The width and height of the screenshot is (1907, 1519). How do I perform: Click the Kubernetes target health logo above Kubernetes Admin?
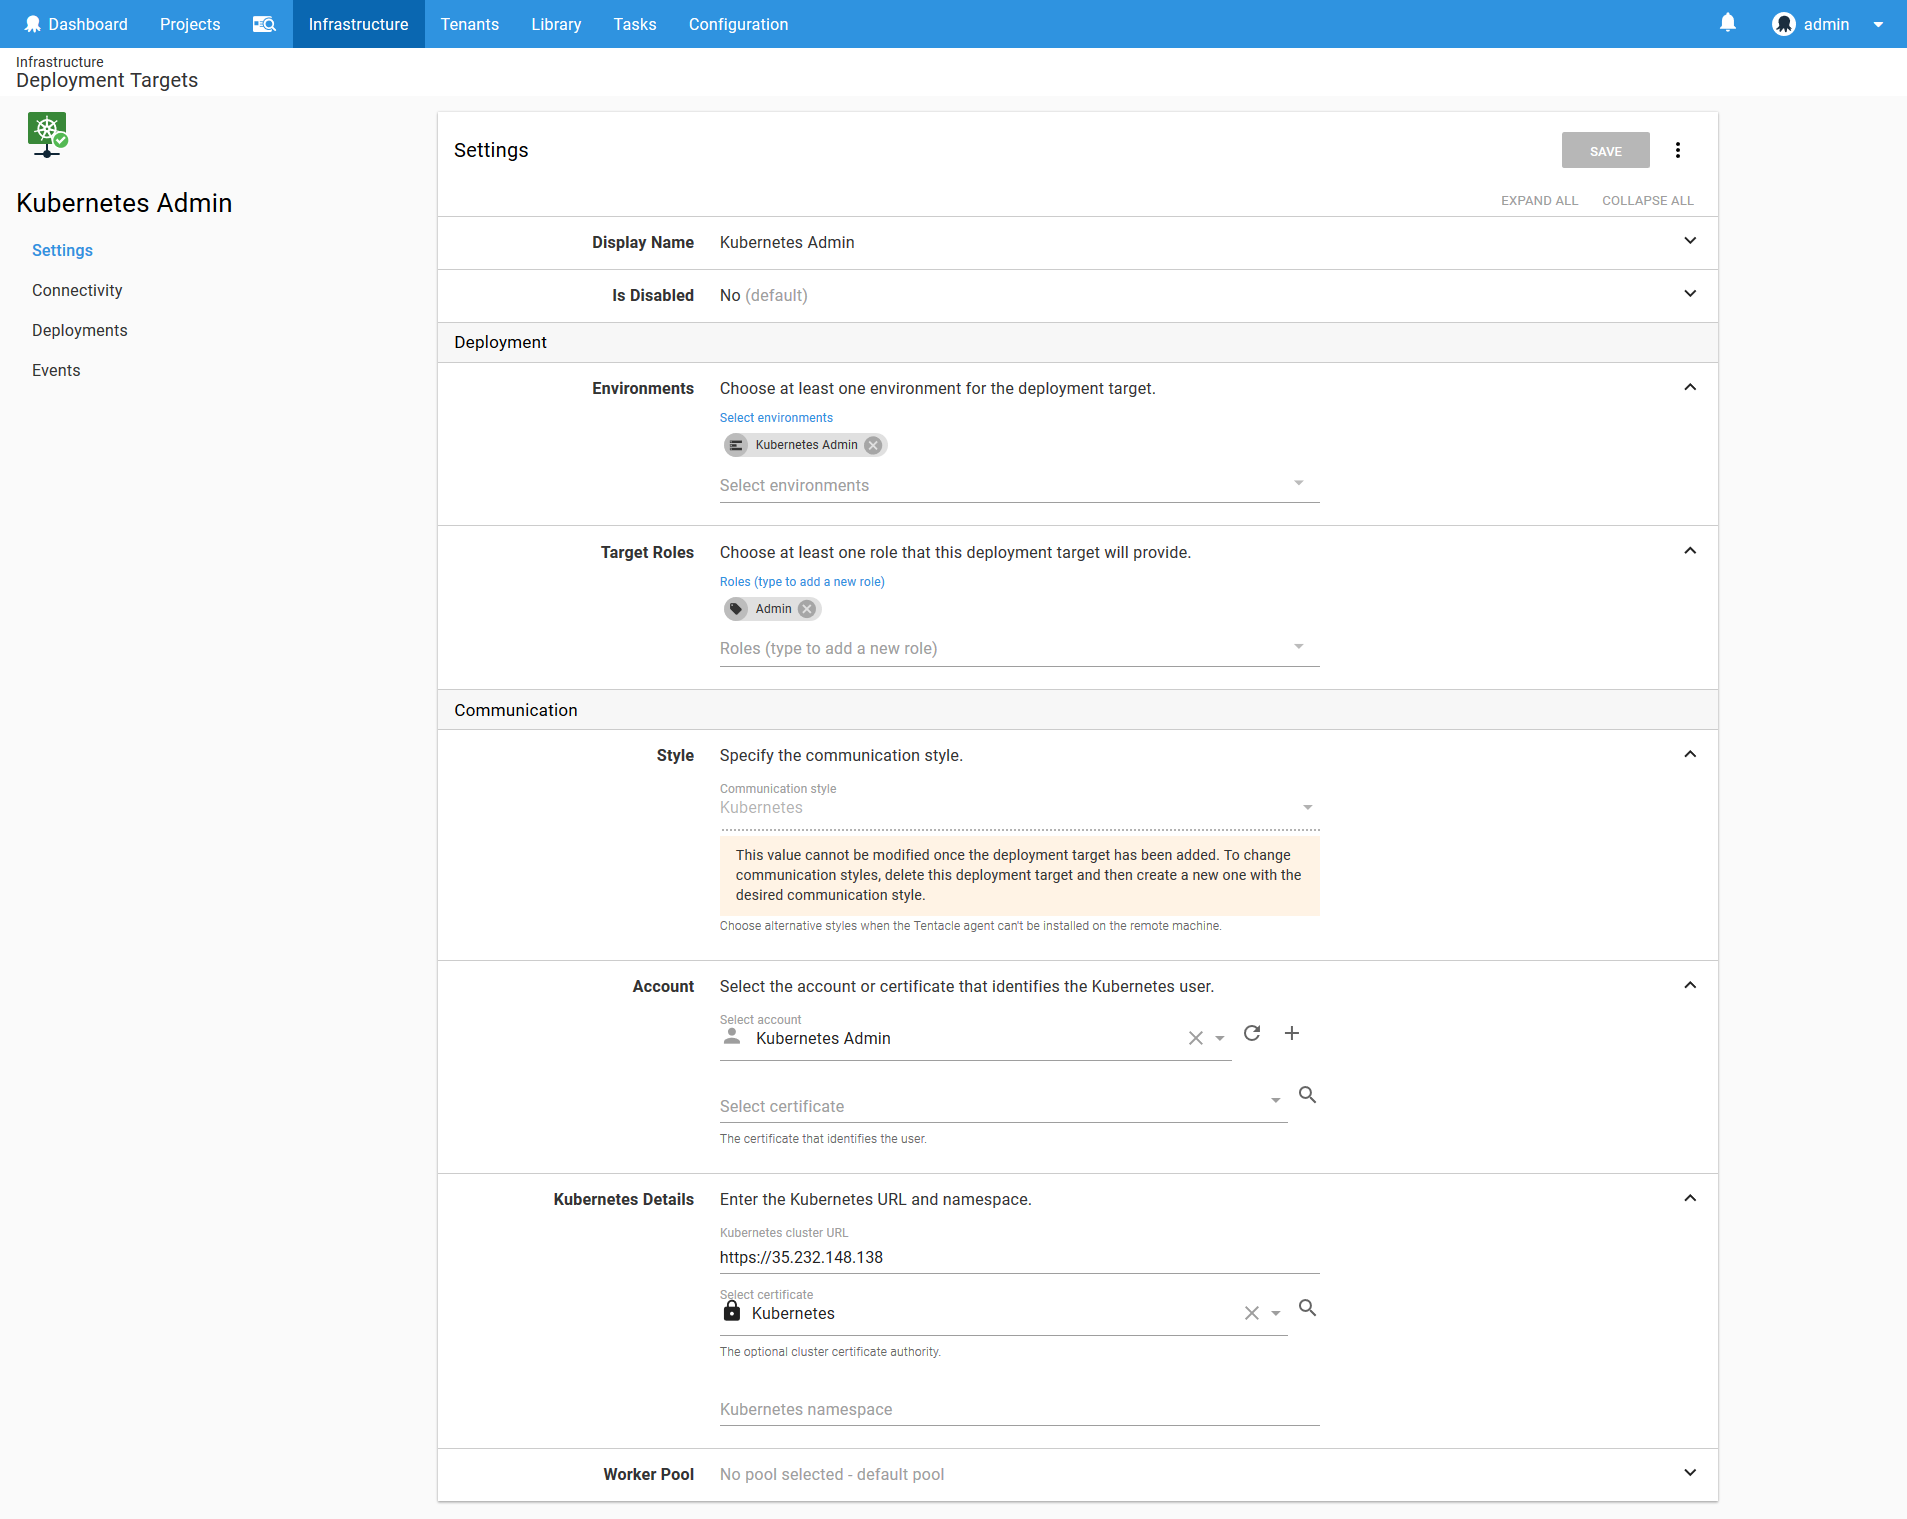pos(47,135)
